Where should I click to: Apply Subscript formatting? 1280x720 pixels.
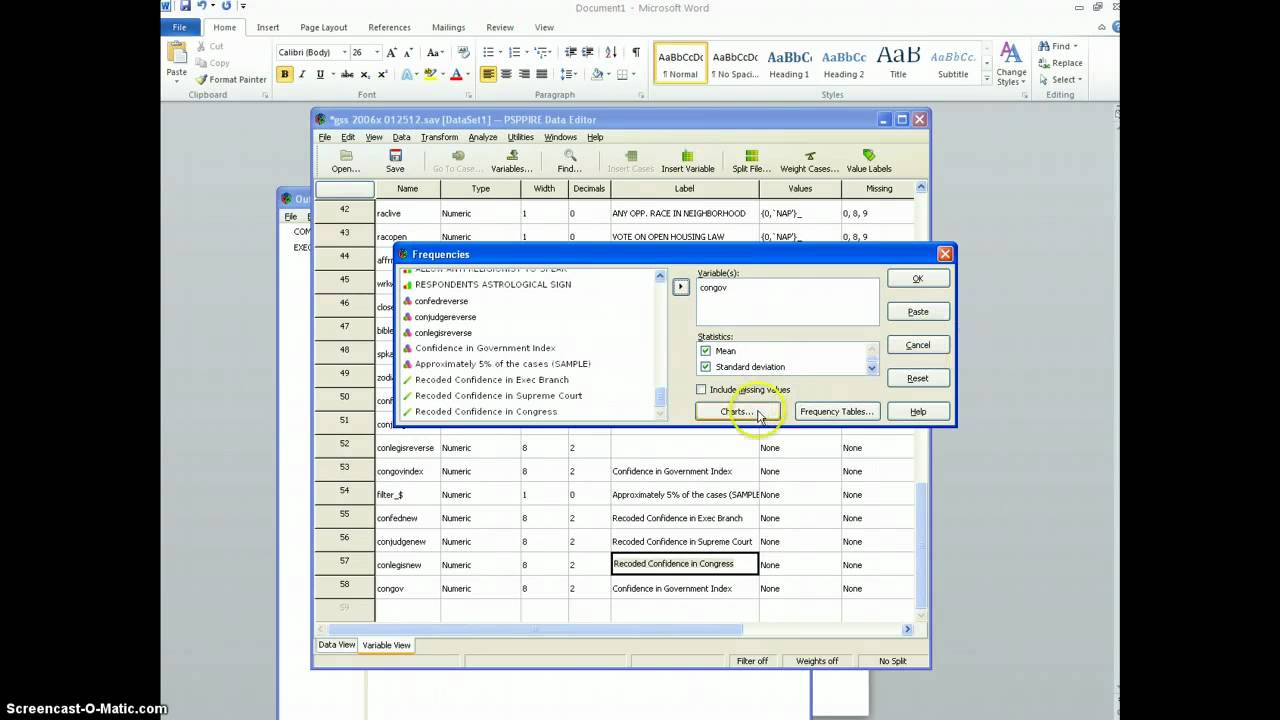point(366,74)
